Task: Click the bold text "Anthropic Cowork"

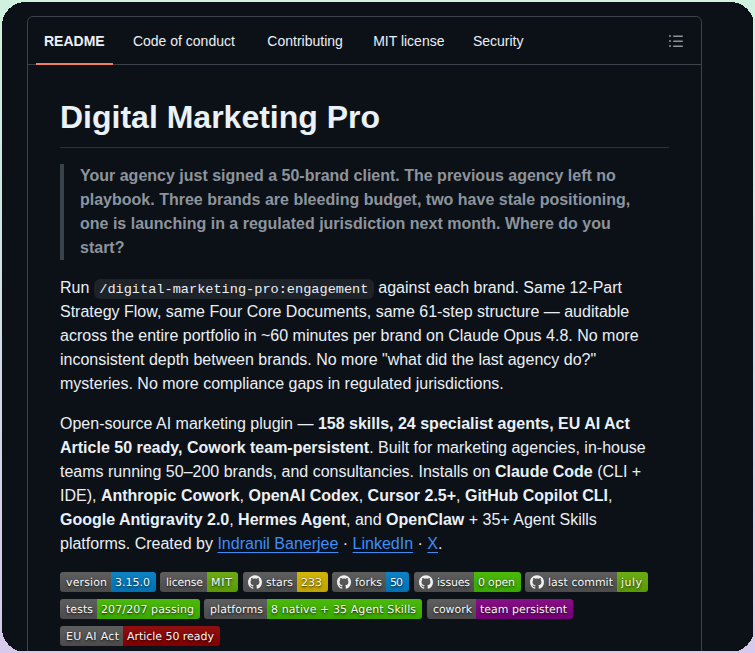Action: coord(170,496)
